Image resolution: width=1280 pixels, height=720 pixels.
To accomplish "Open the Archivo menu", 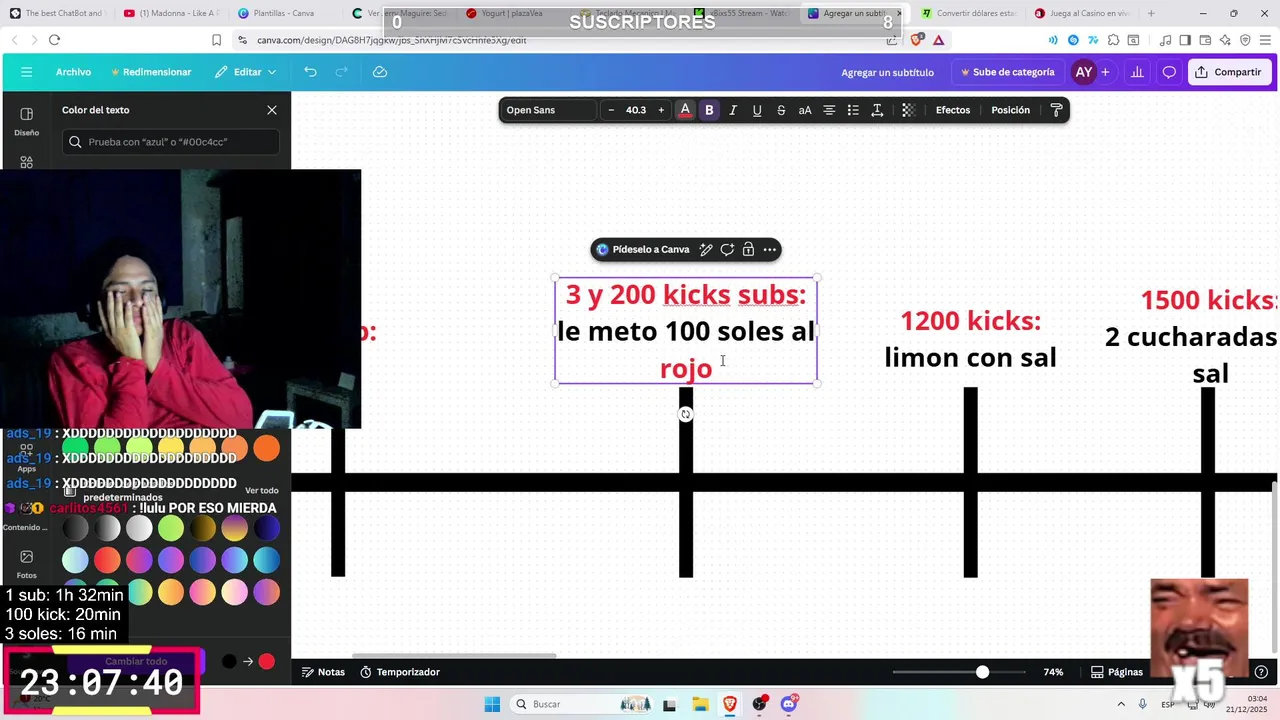I will [73, 72].
